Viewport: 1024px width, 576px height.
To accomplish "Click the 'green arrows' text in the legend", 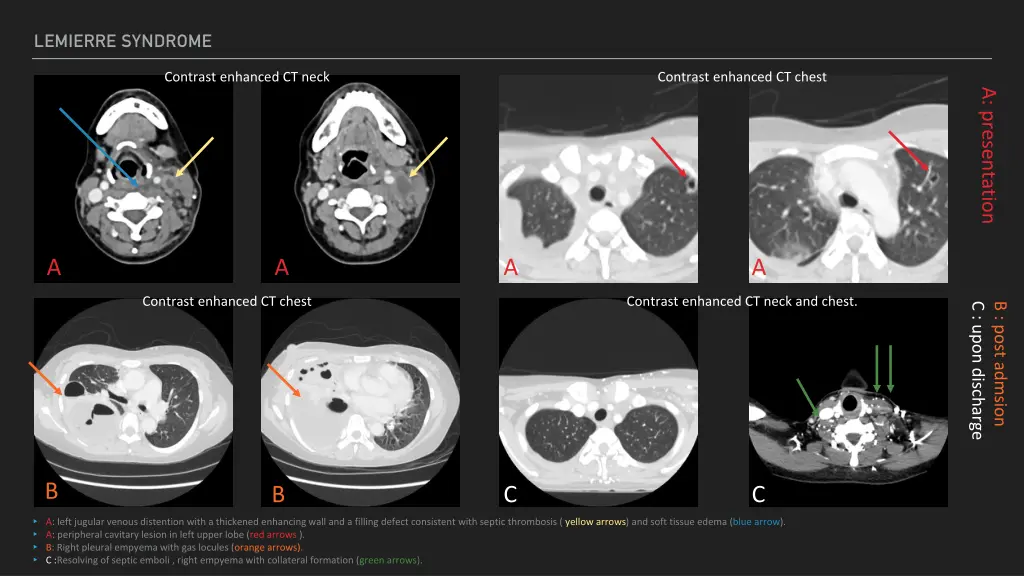I will pos(388,560).
